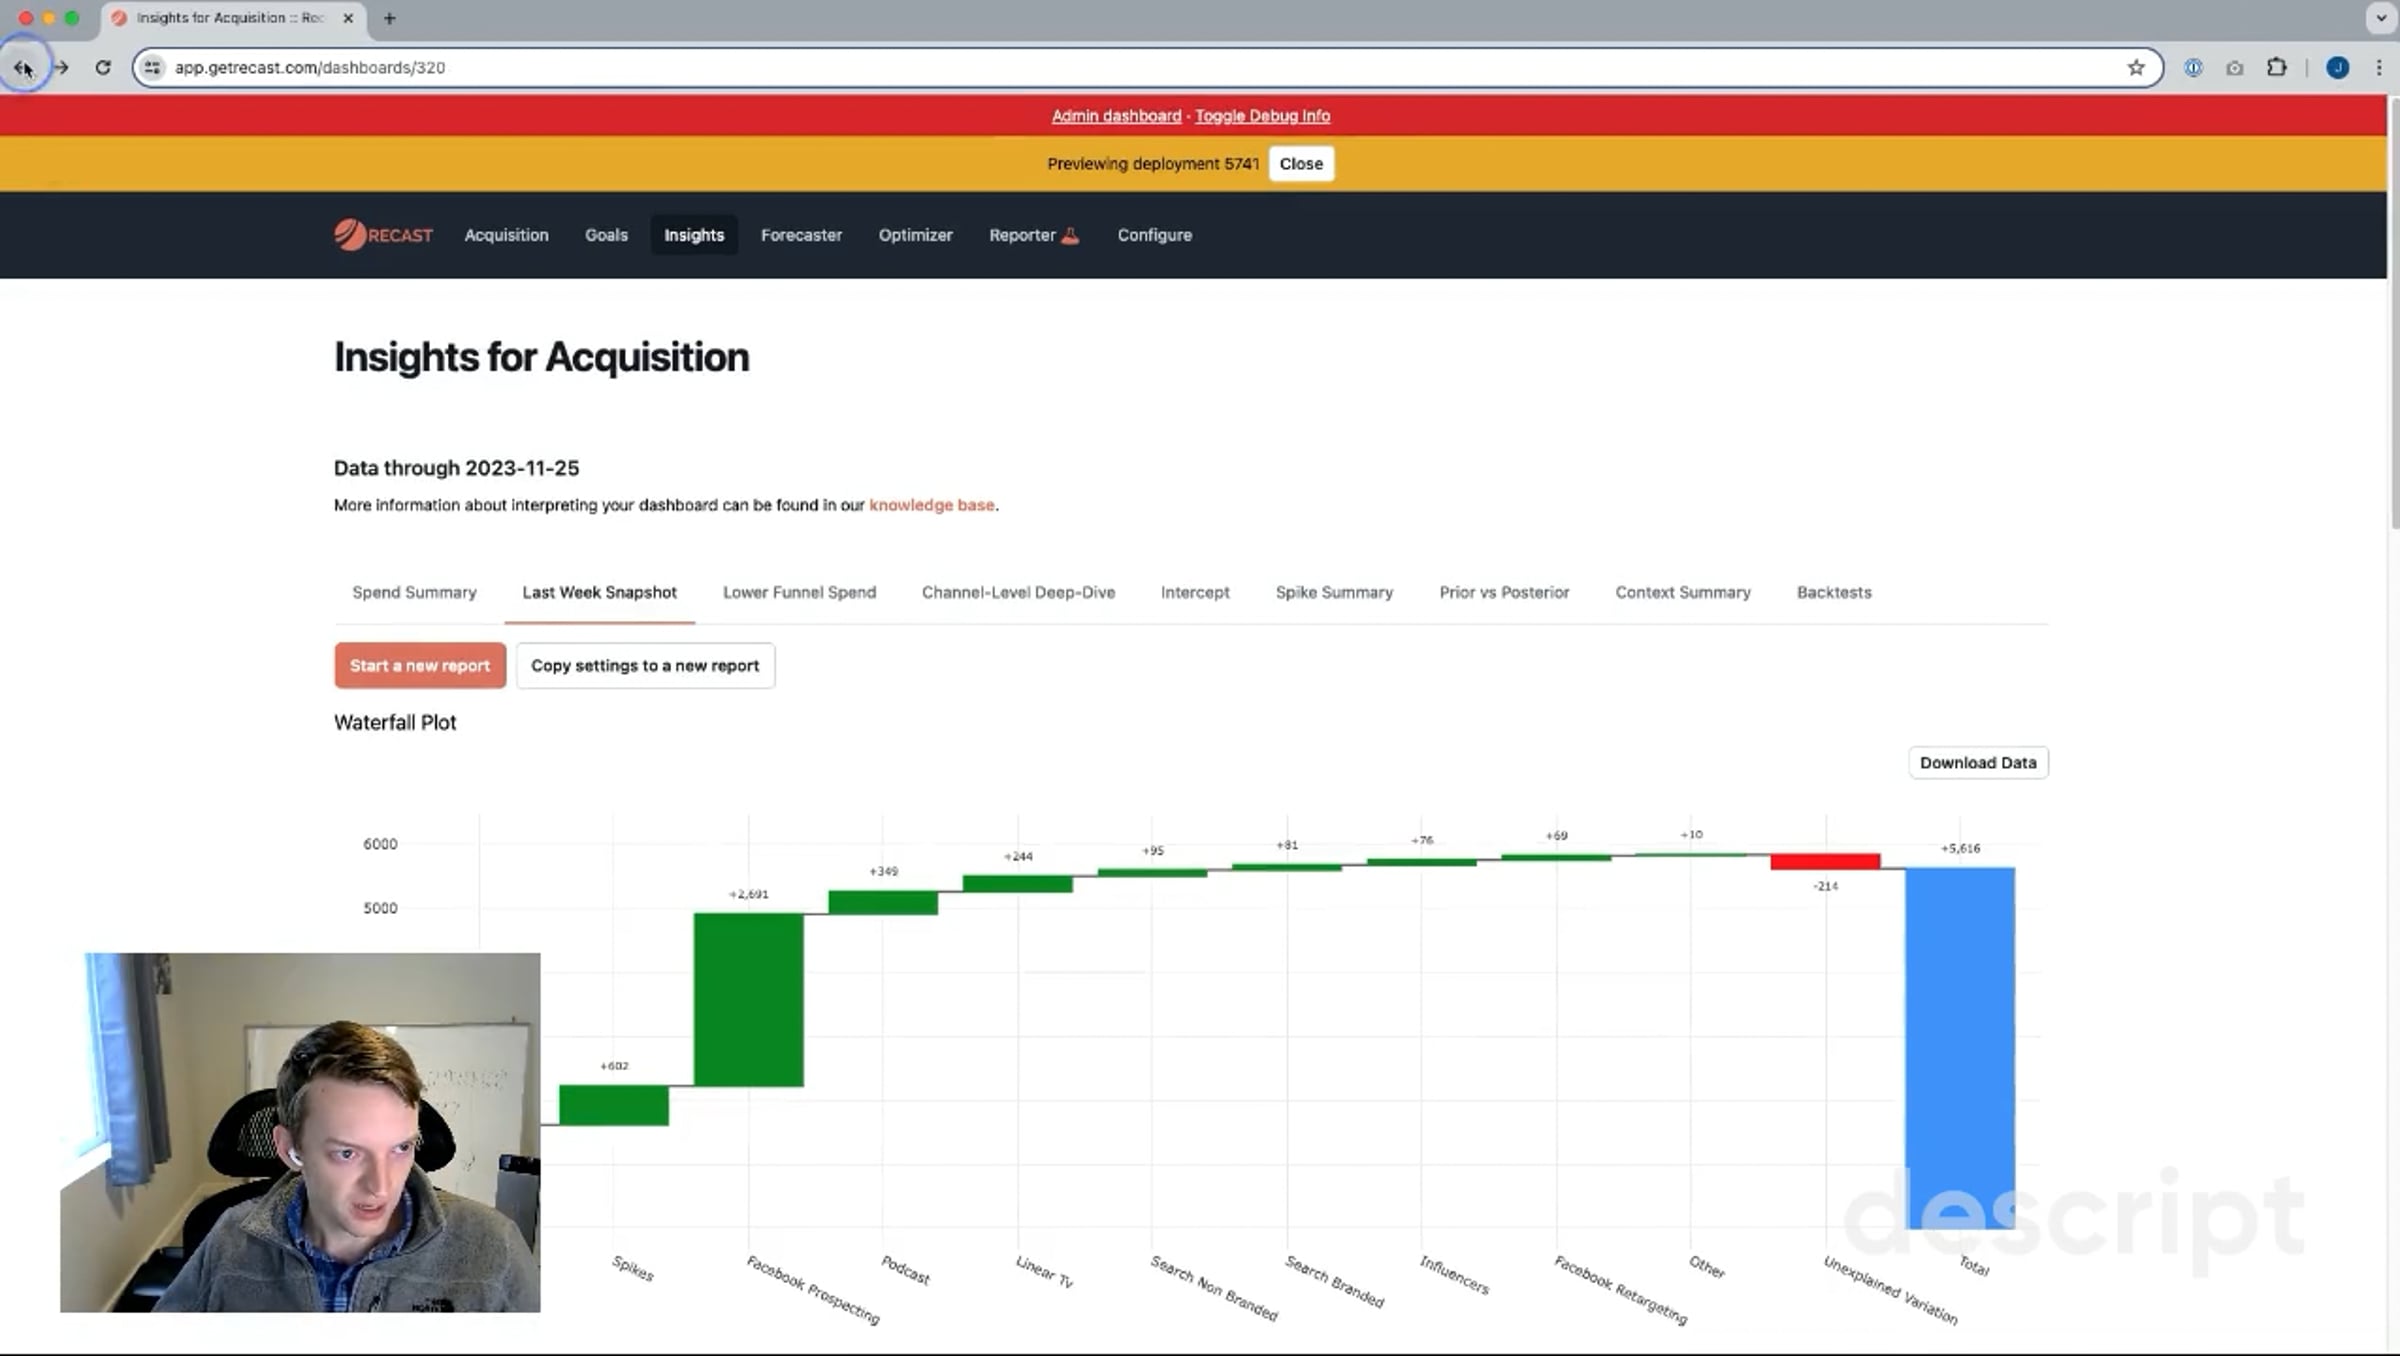Bookmark this page with the star icon
Screen dimensions: 2400x1356
coord(2136,67)
